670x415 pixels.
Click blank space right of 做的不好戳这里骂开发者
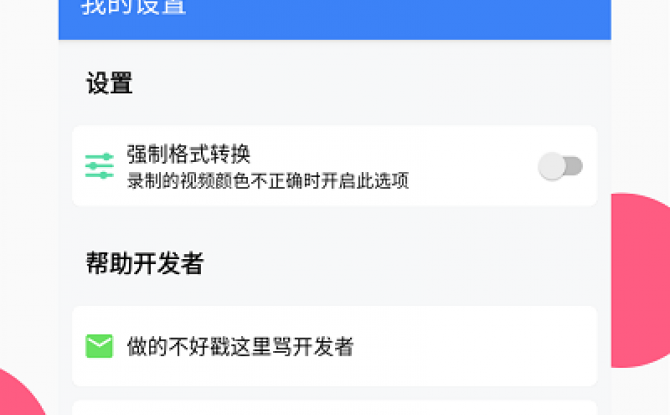[474, 346]
